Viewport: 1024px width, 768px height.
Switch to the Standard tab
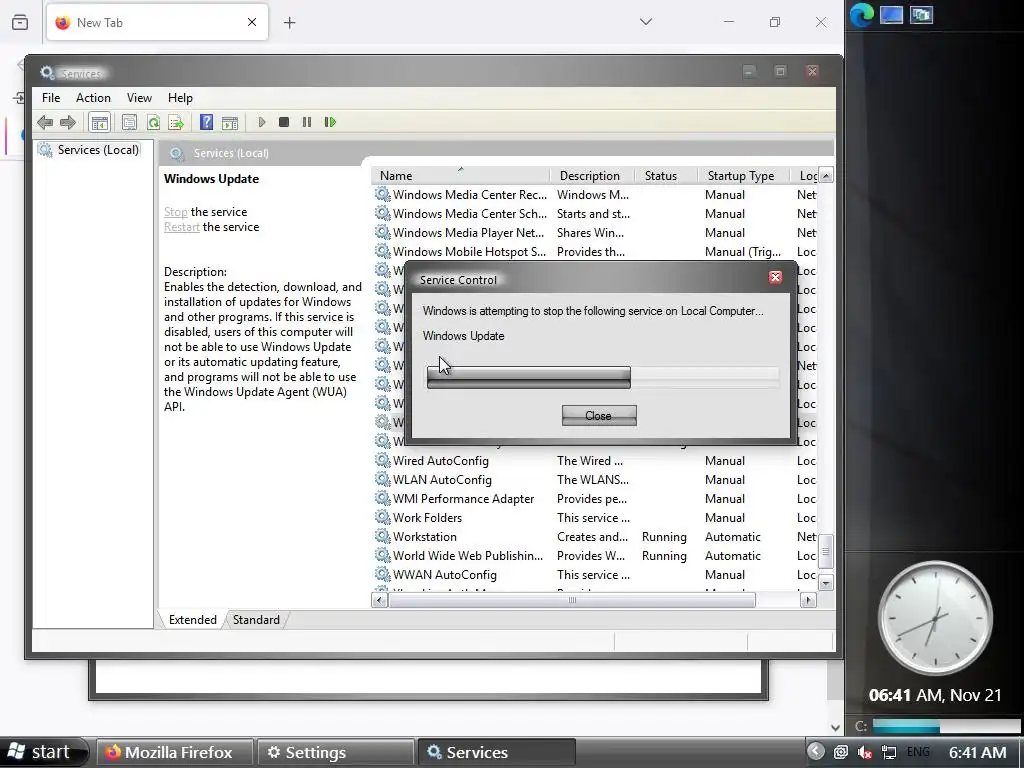256,620
